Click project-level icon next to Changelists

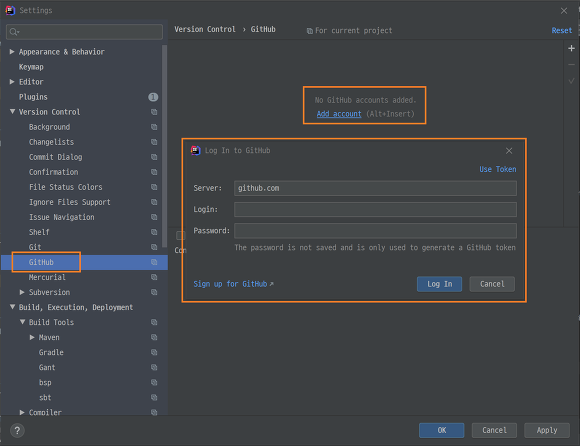tap(154, 142)
